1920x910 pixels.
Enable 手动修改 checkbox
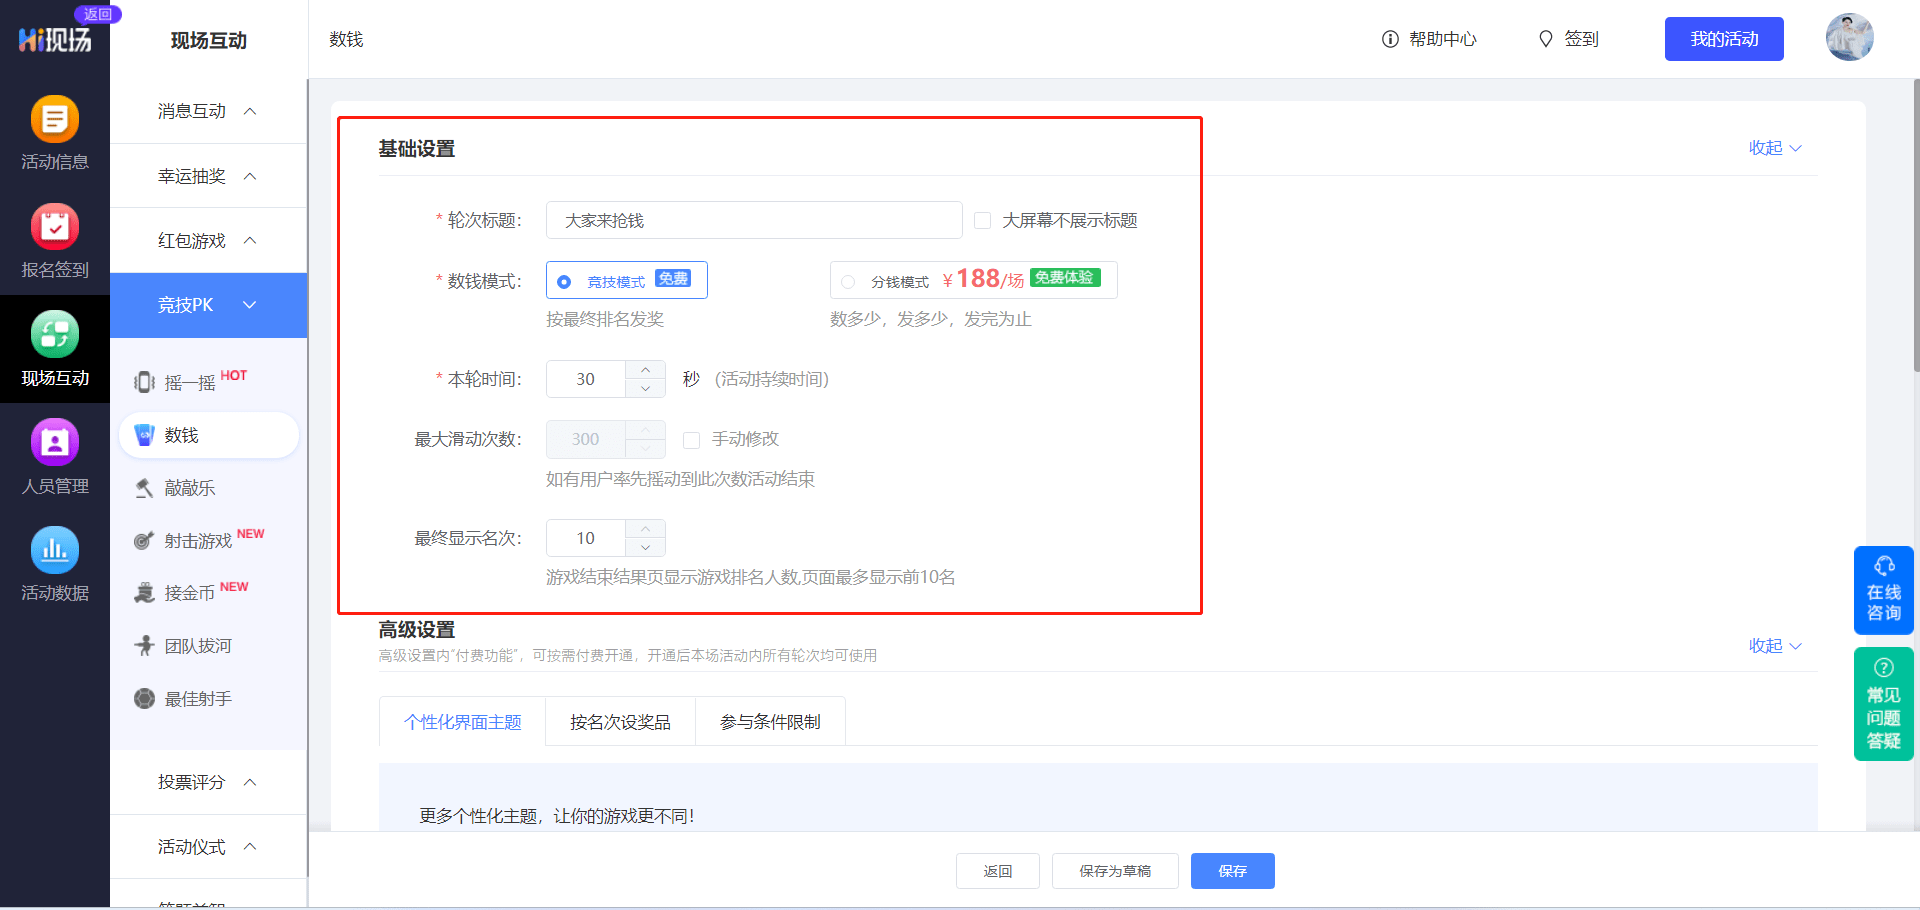click(691, 440)
